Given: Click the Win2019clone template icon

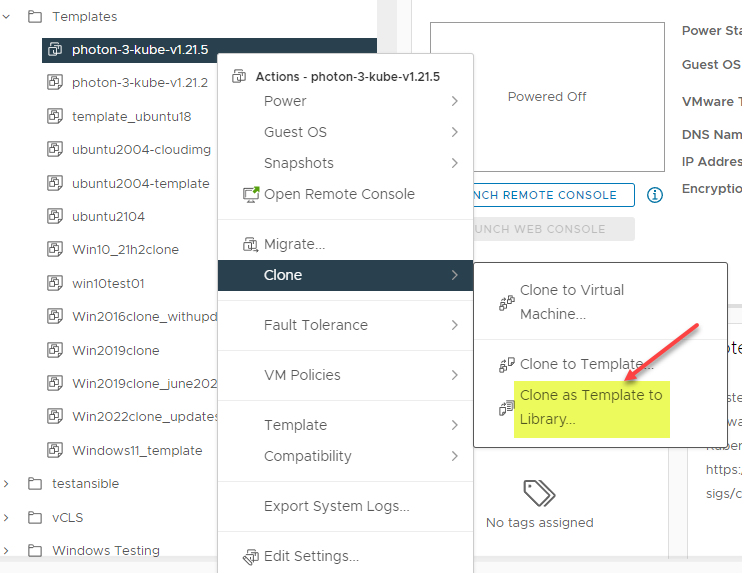Looking at the screenshot, I should tap(55, 350).
